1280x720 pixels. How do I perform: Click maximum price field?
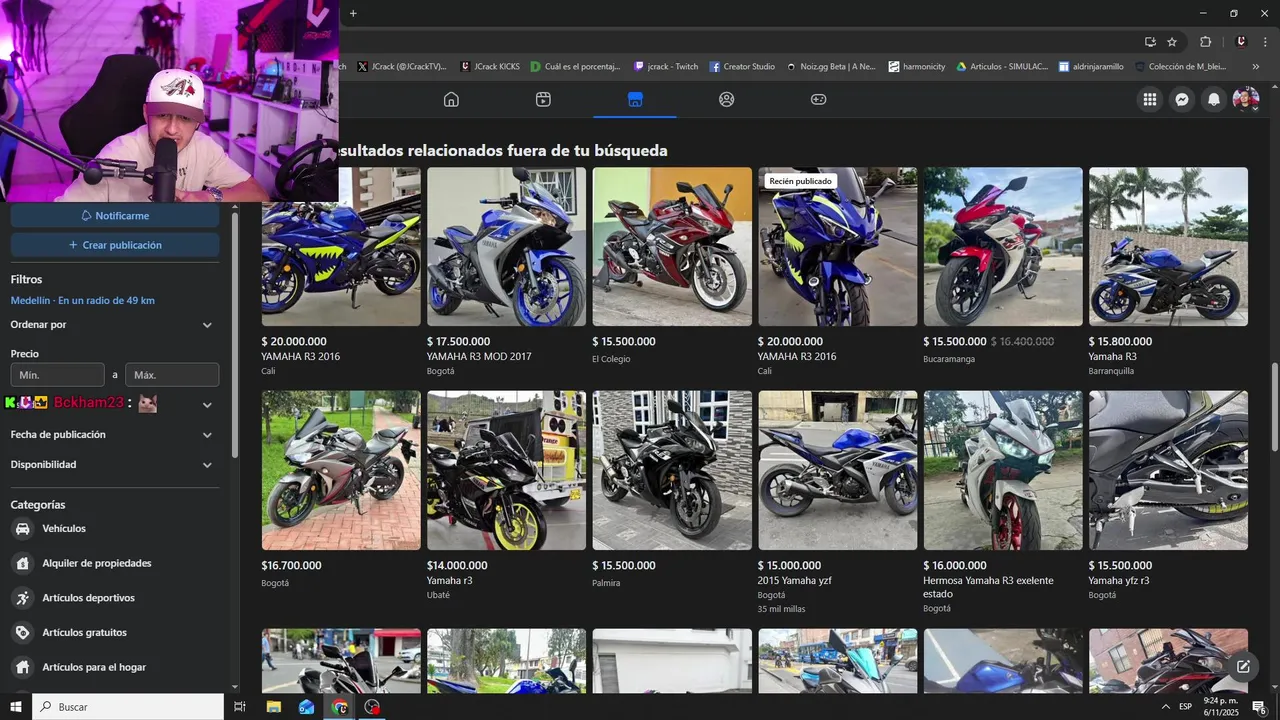172,375
